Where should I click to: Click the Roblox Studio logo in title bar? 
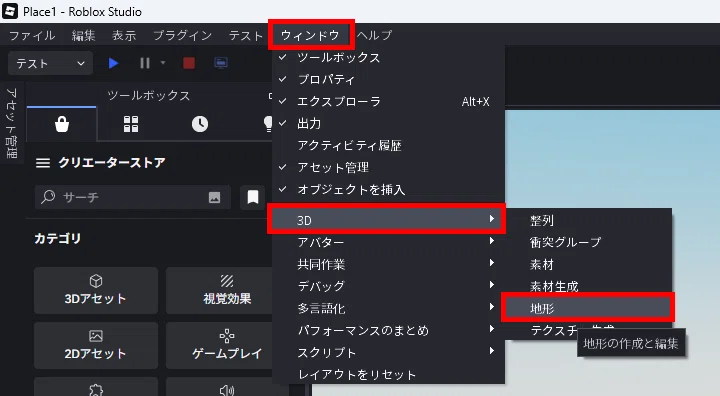point(10,11)
